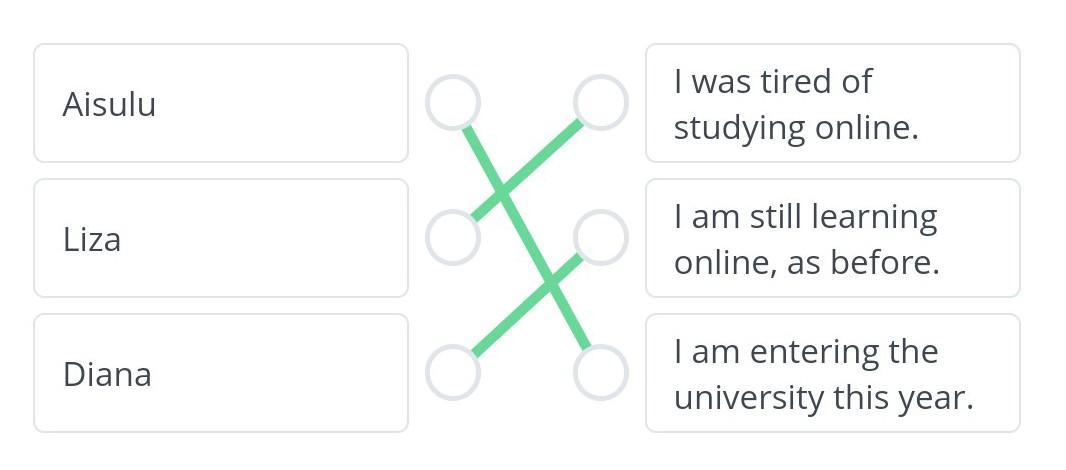Image resolution: width=1066 pixels, height=470 pixels.
Task: Click the words 'university this year.'
Action: click(x=824, y=397)
